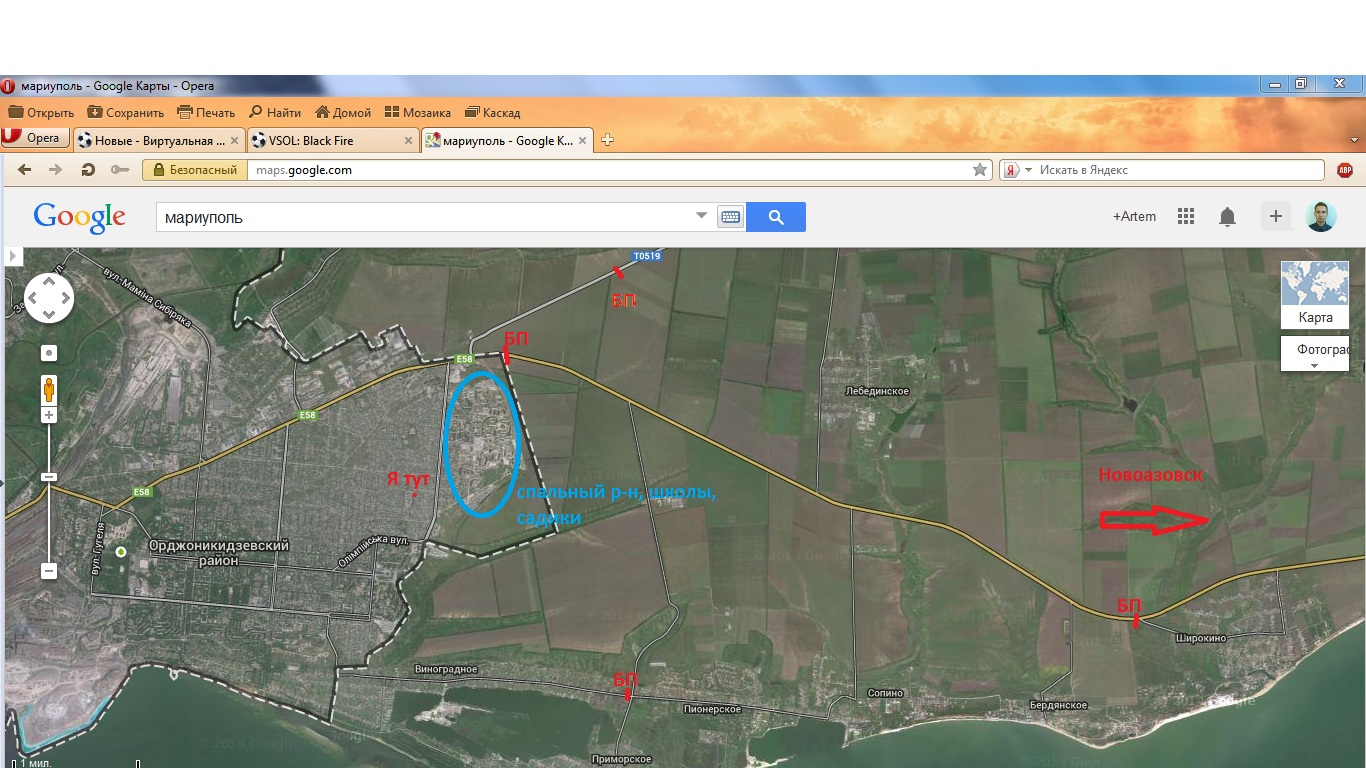Open a new tab with the plus icon

tap(607, 140)
